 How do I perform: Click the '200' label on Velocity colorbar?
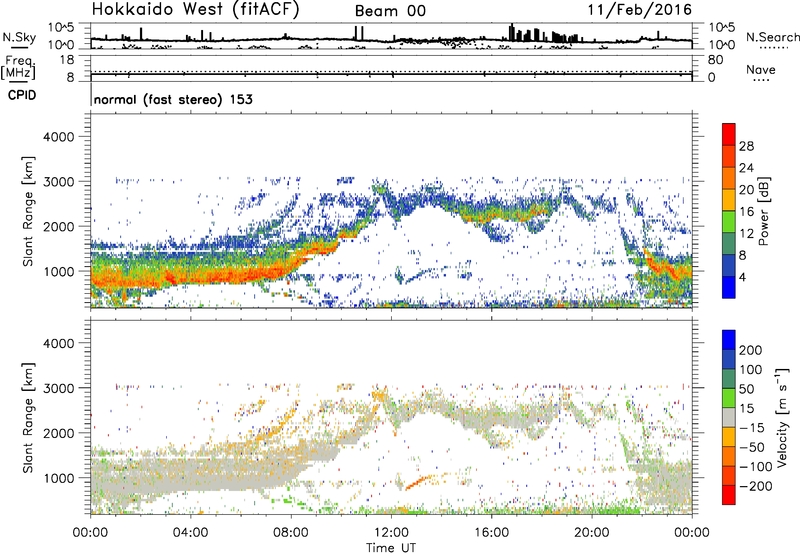751,350
